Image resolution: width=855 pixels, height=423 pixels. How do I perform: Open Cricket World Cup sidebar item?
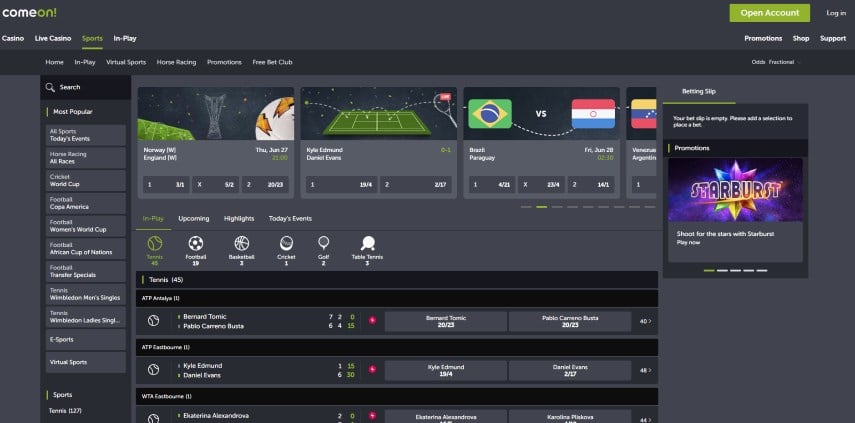coord(86,180)
